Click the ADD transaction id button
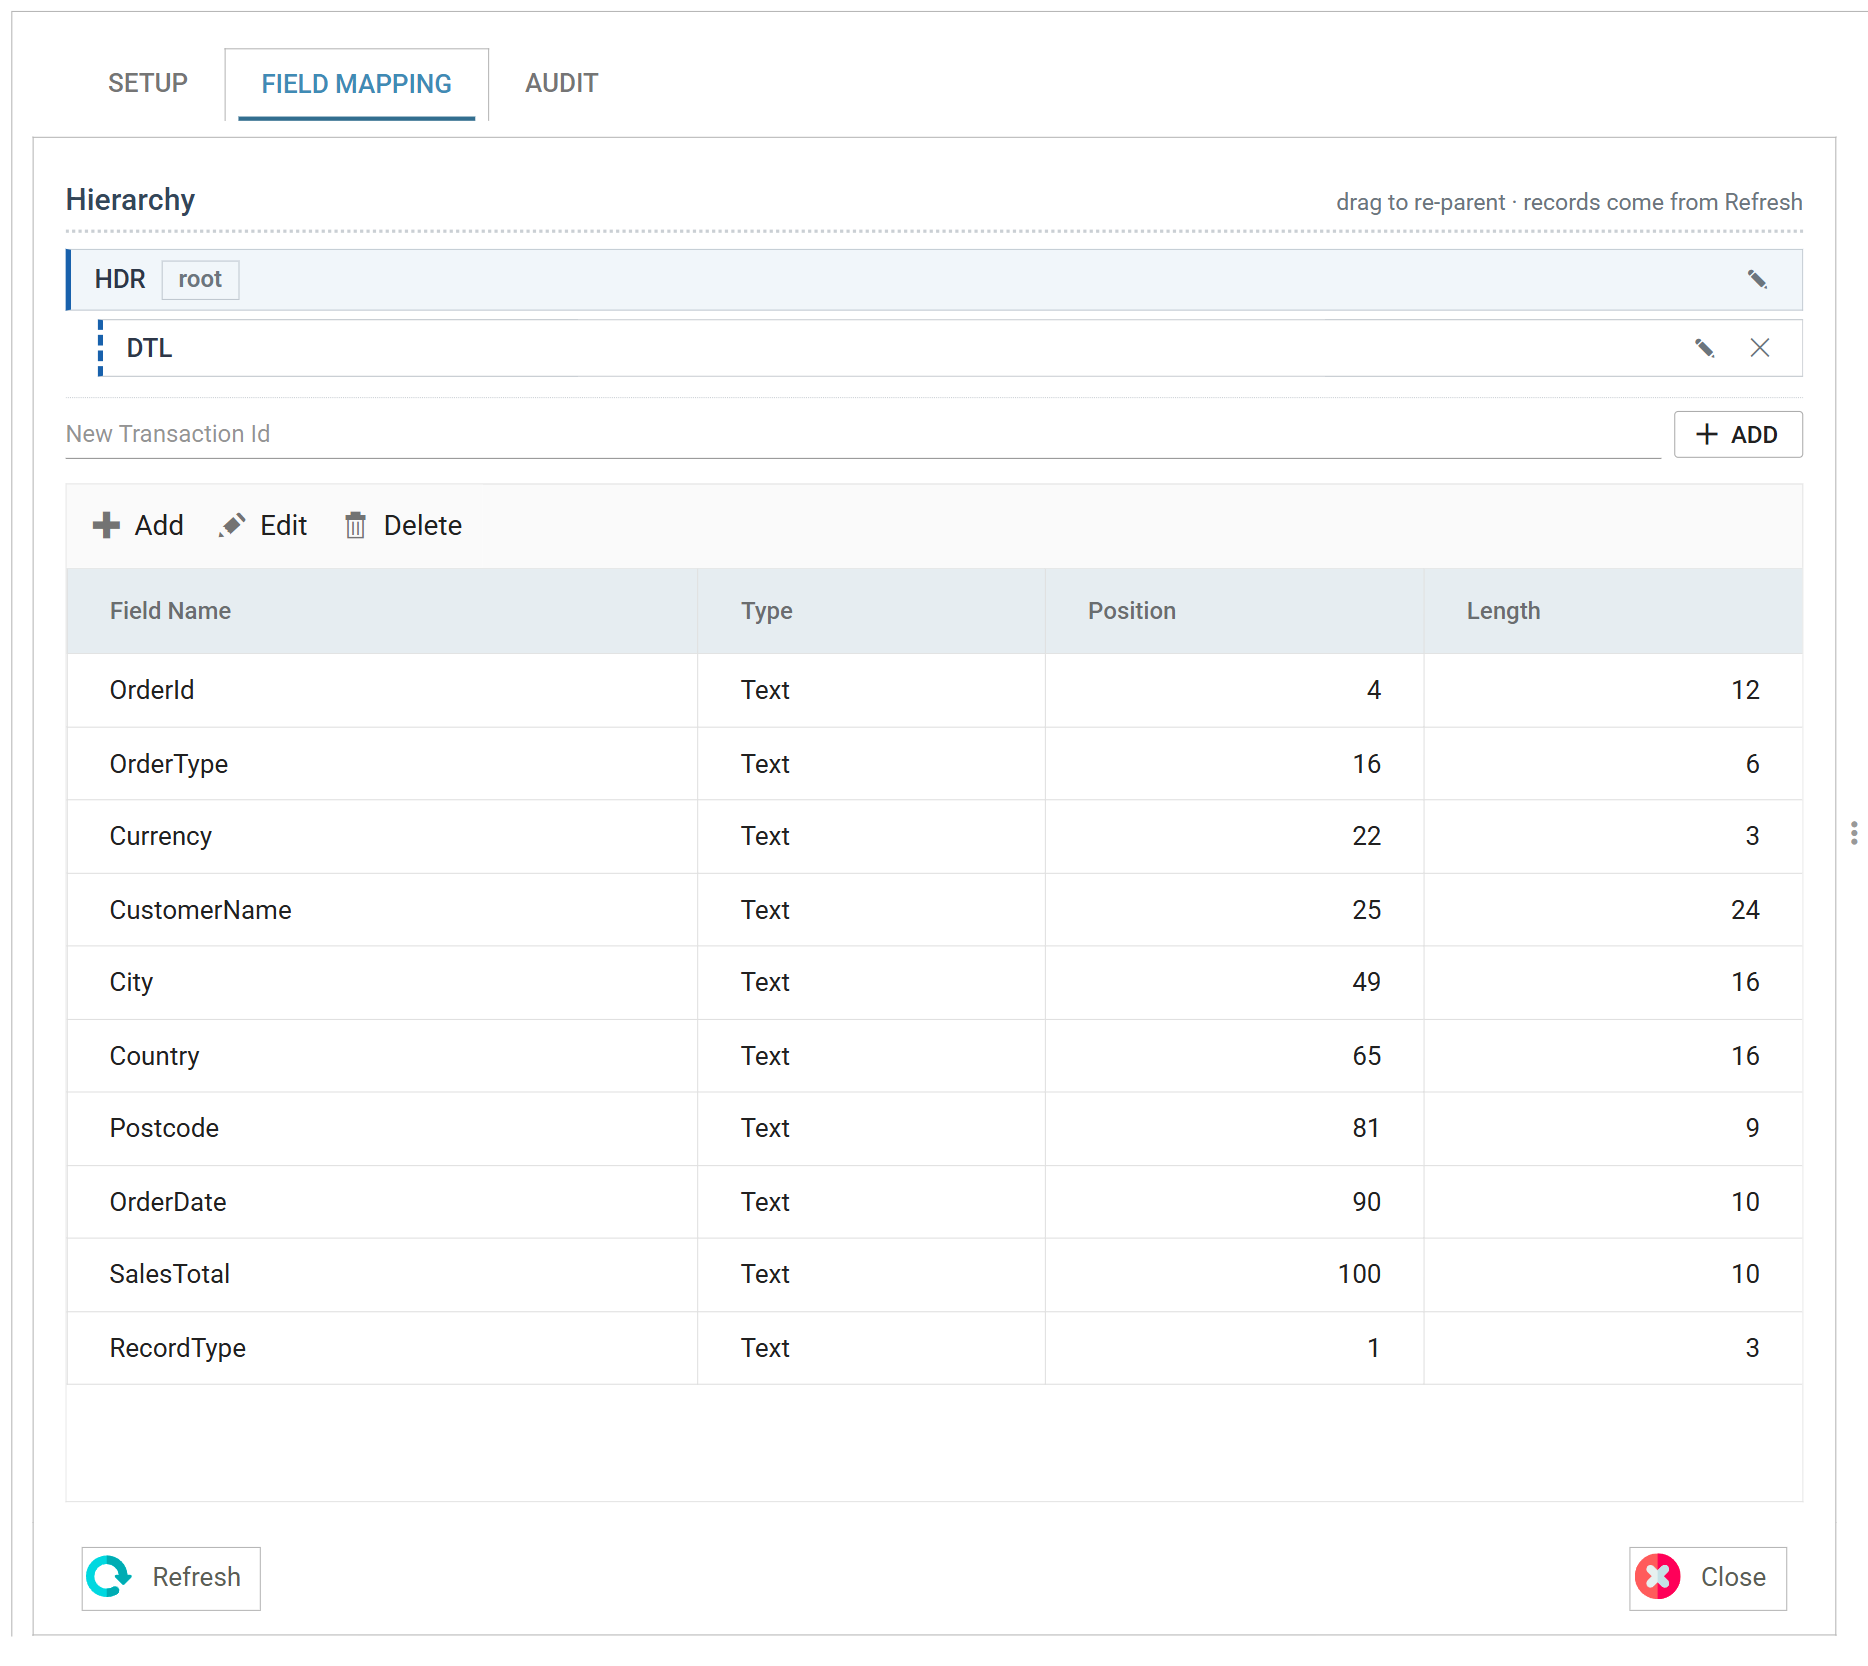 coord(1738,434)
